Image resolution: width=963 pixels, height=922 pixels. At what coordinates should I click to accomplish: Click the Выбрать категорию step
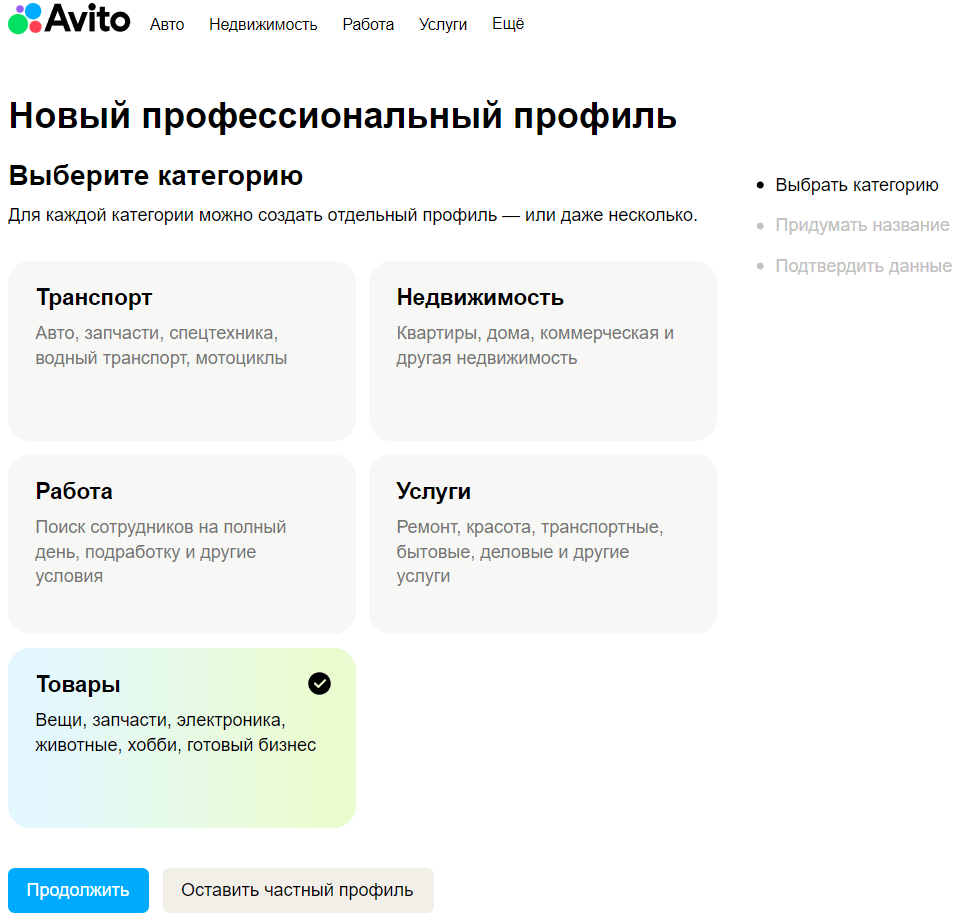pyautogui.click(x=857, y=185)
